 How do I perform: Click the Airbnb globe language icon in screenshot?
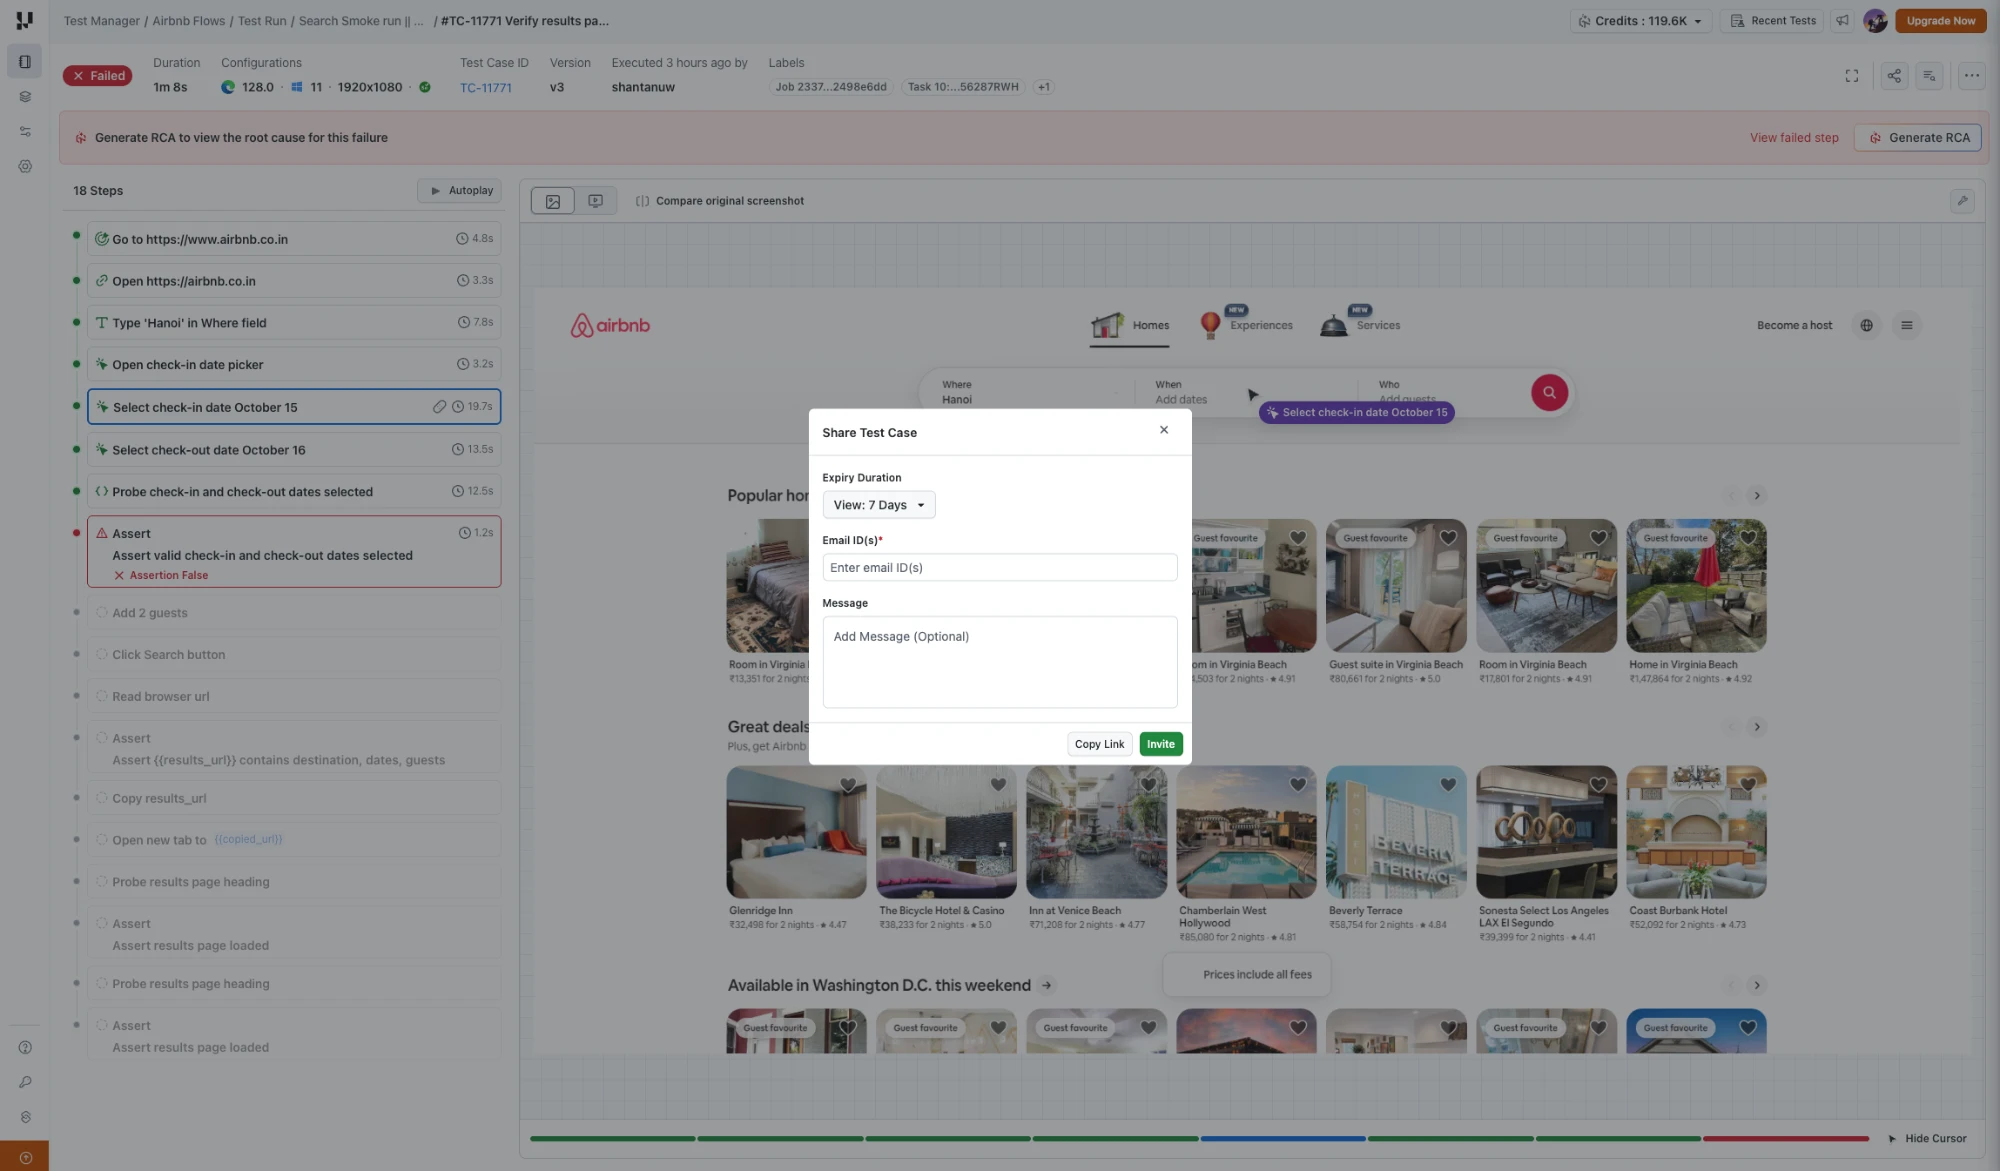1866,326
